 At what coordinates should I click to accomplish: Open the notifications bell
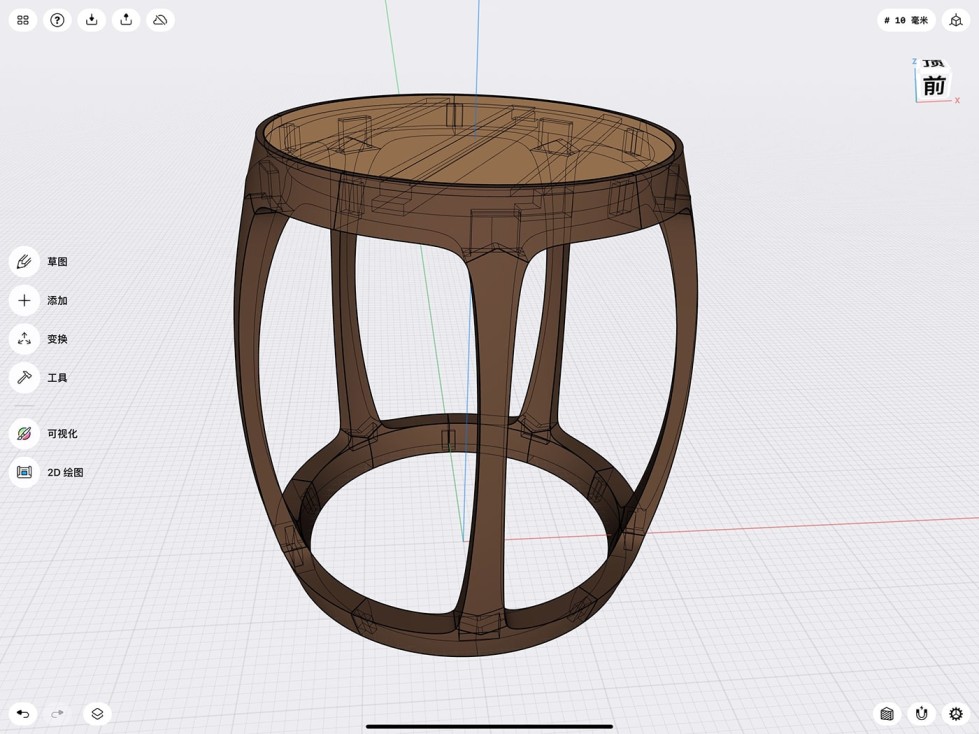click(956, 19)
